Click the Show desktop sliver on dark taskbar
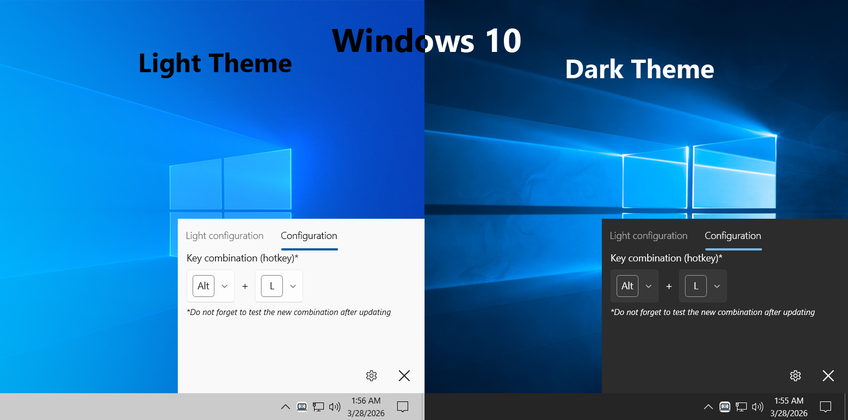This screenshot has width=848, height=420. tap(845, 406)
